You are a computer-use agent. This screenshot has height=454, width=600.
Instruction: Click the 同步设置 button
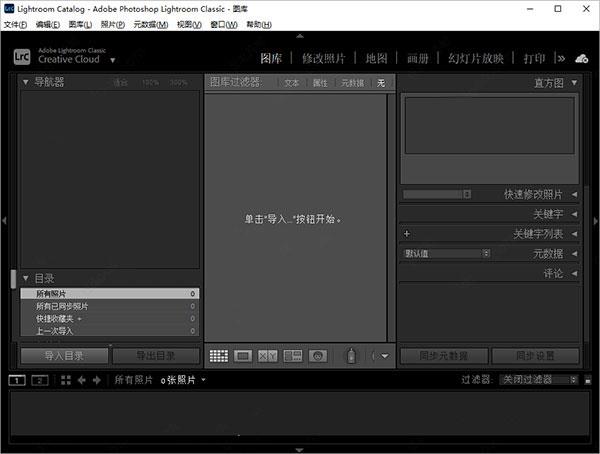coord(535,356)
